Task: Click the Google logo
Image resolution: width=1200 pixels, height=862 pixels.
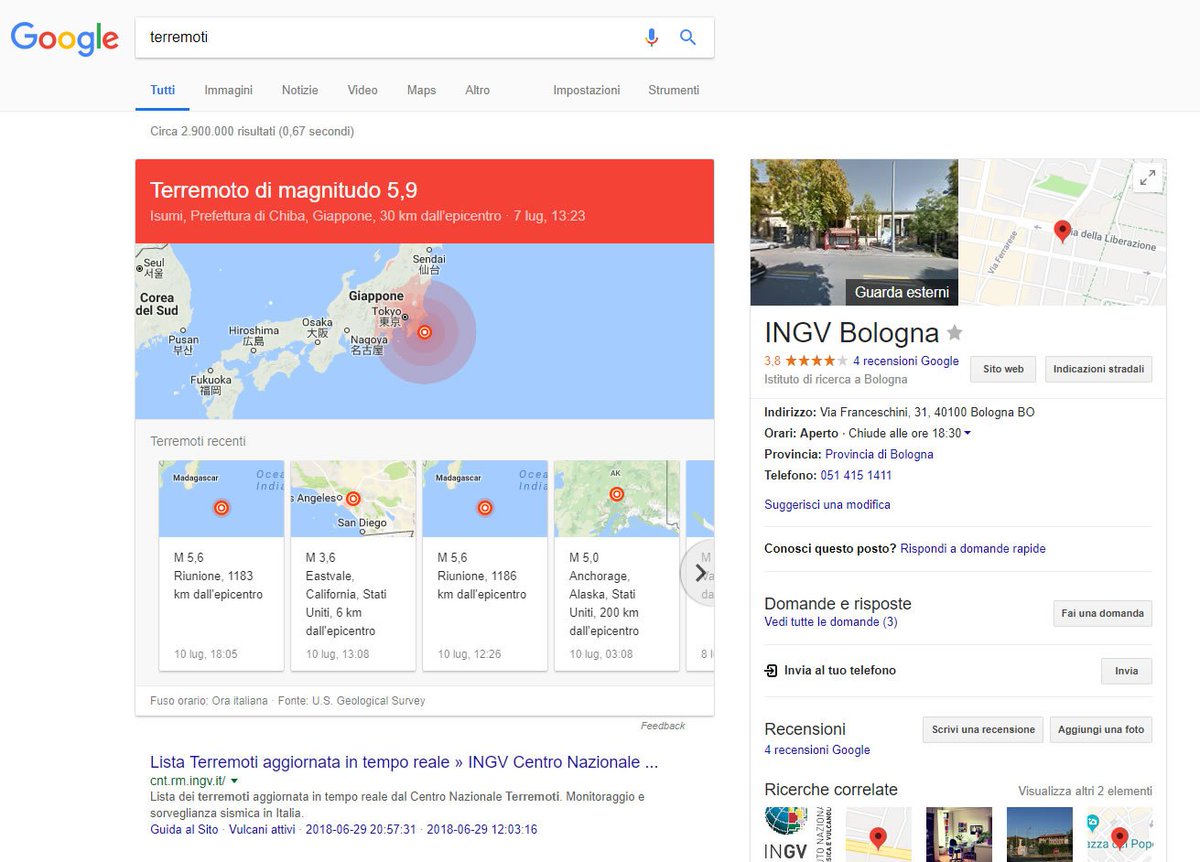Action: 65,38
